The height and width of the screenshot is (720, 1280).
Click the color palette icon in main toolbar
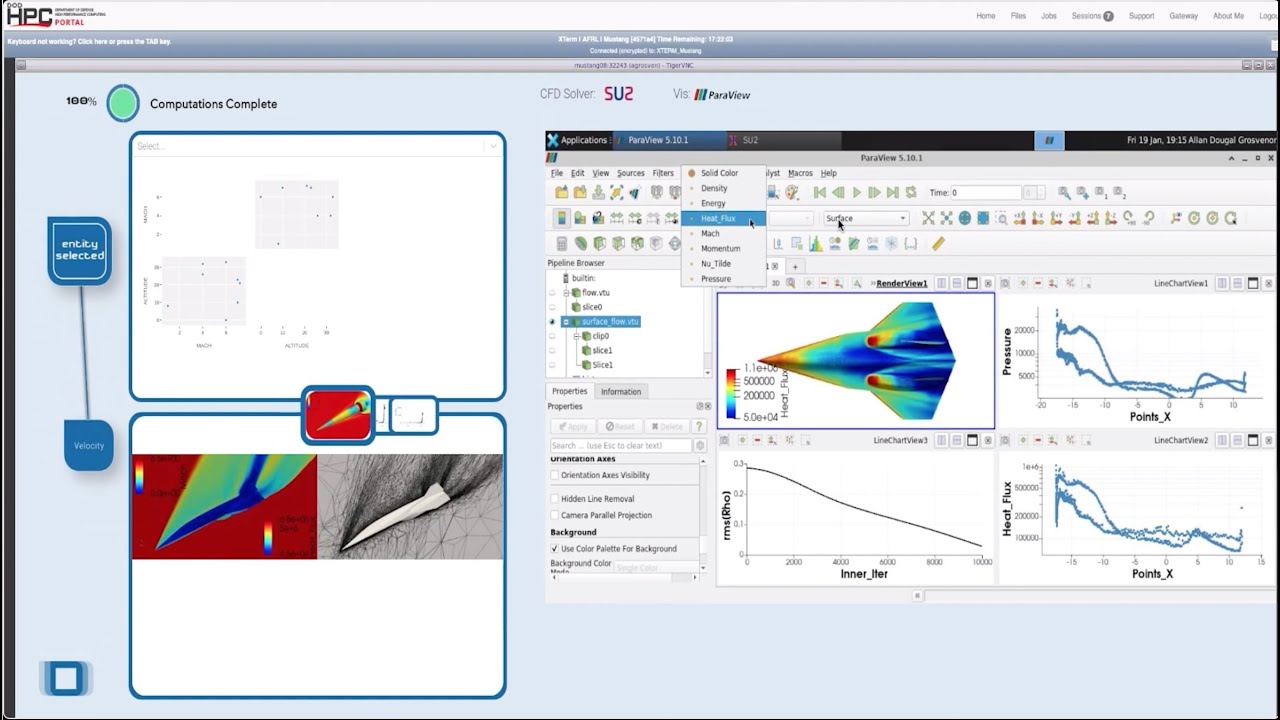pos(792,192)
